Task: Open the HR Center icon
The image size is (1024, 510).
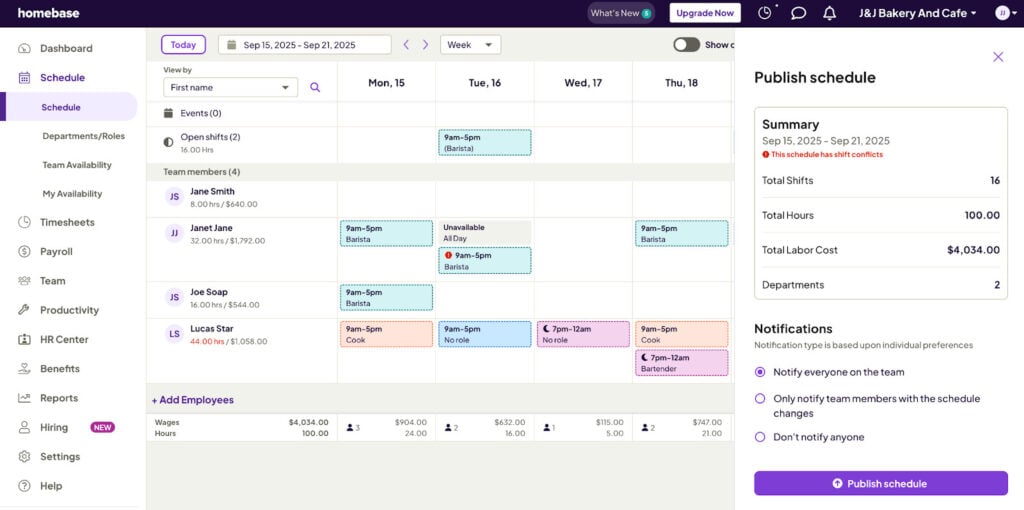Action: click(24, 340)
